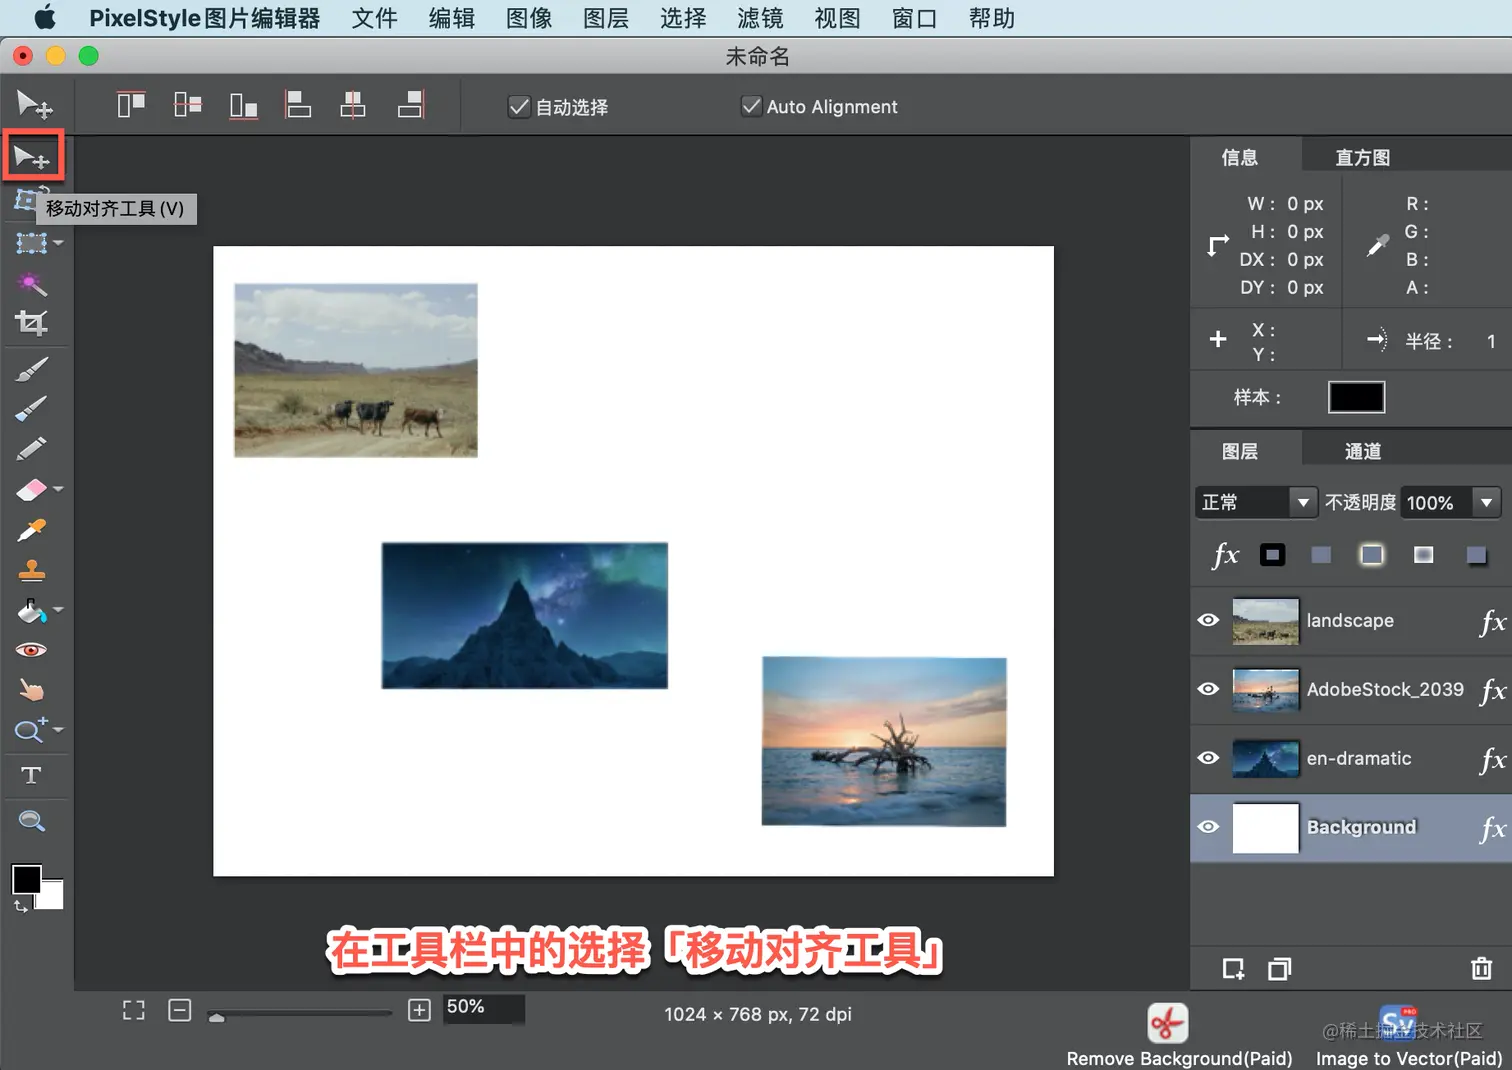Align layers to vertical centers

click(x=187, y=104)
